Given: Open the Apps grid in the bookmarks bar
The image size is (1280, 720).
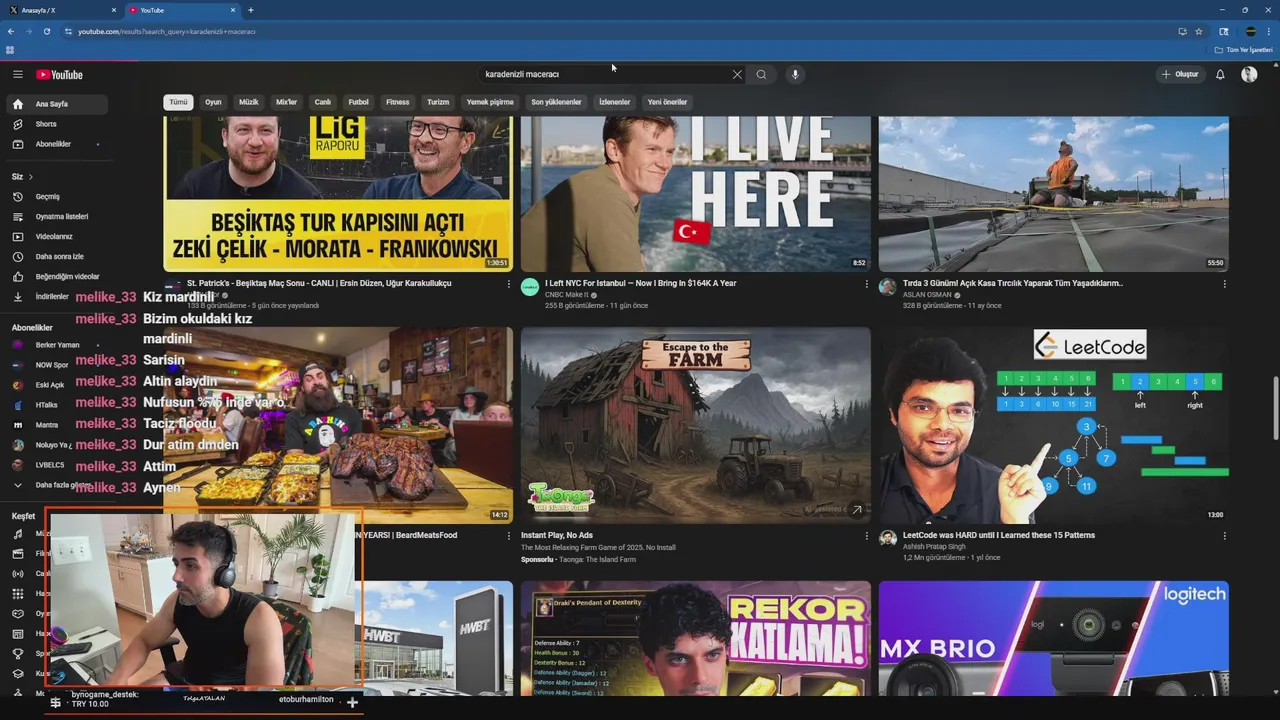Looking at the screenshot, I should tap(10, 50).
